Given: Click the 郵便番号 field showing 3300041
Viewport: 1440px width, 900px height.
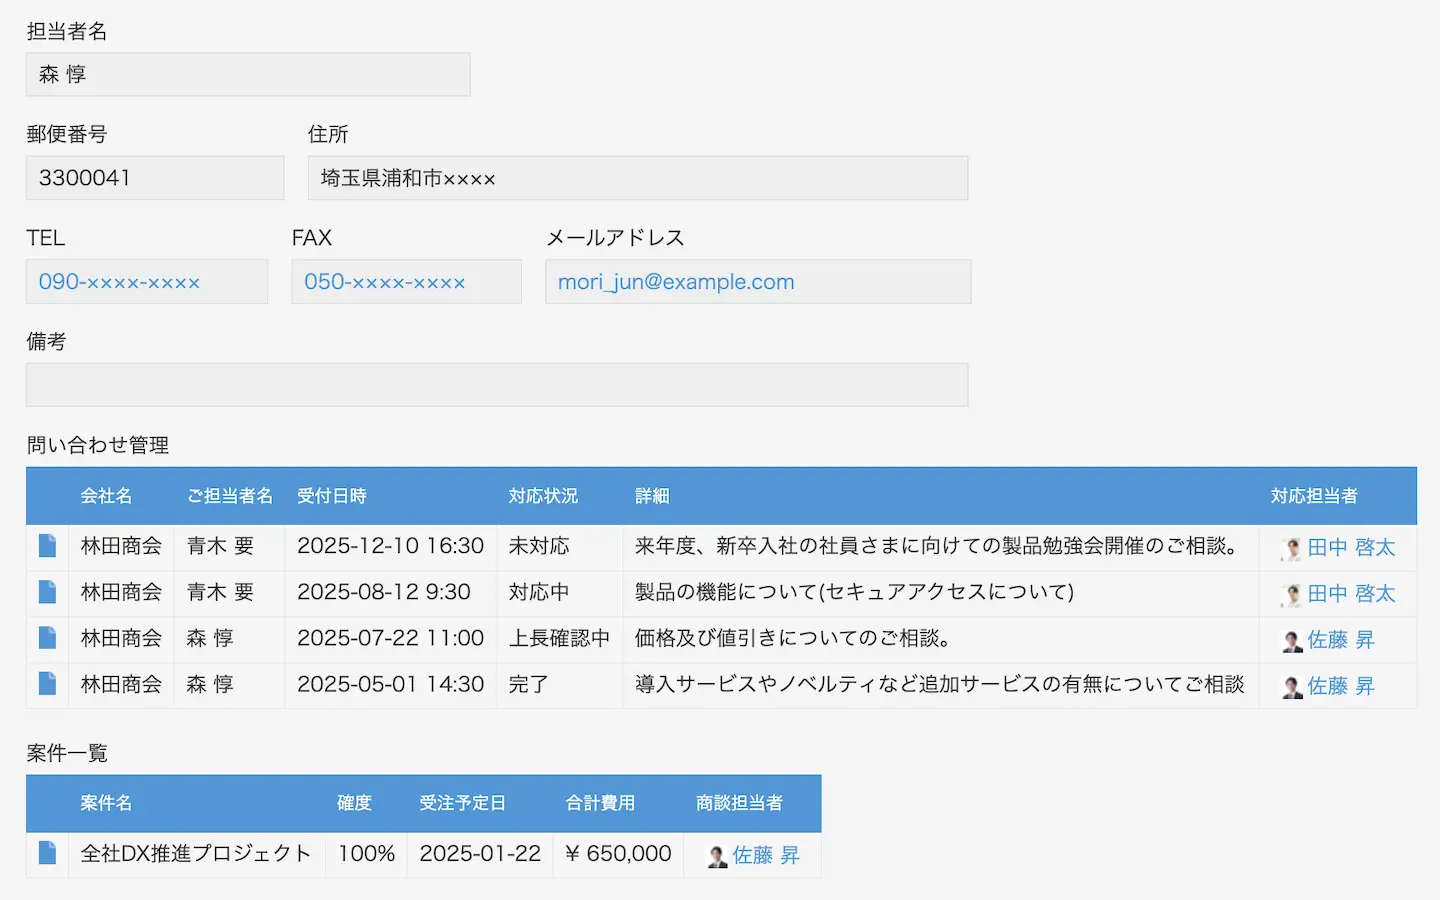Looking at the screenshot, I should [x=155, y=178].
